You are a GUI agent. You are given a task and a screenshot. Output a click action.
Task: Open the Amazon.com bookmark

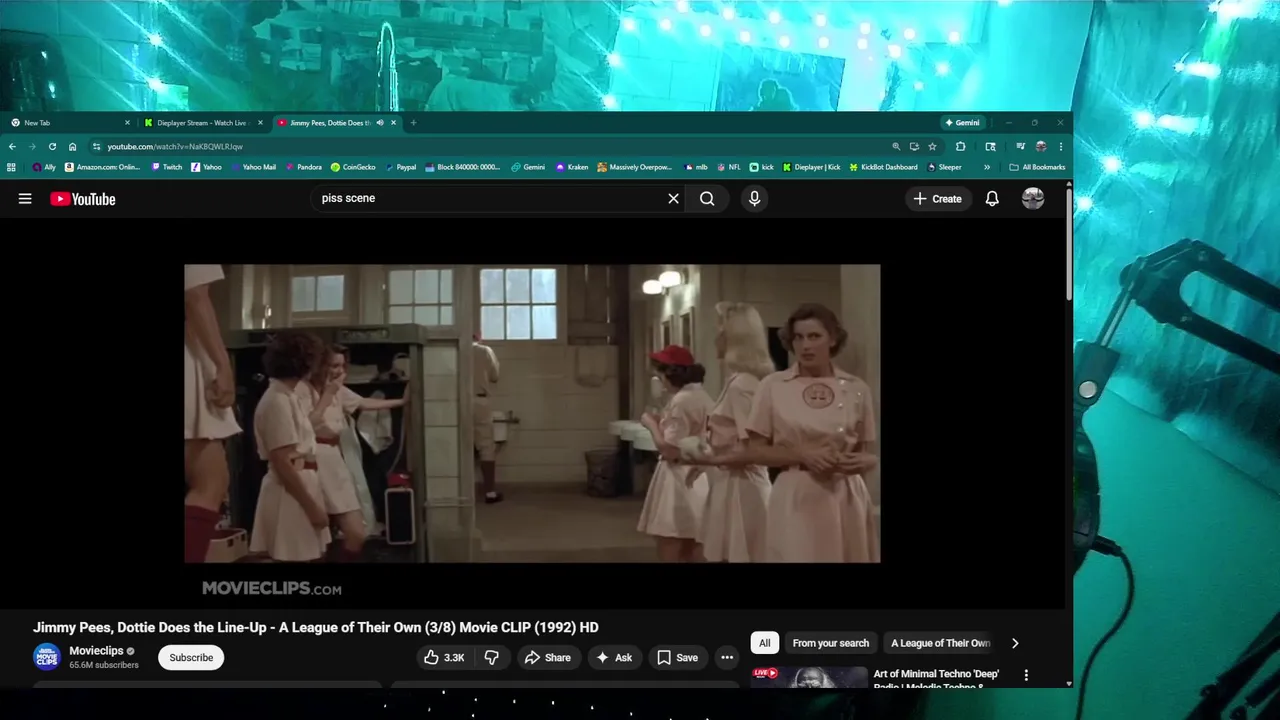click(x=103, y=167)
